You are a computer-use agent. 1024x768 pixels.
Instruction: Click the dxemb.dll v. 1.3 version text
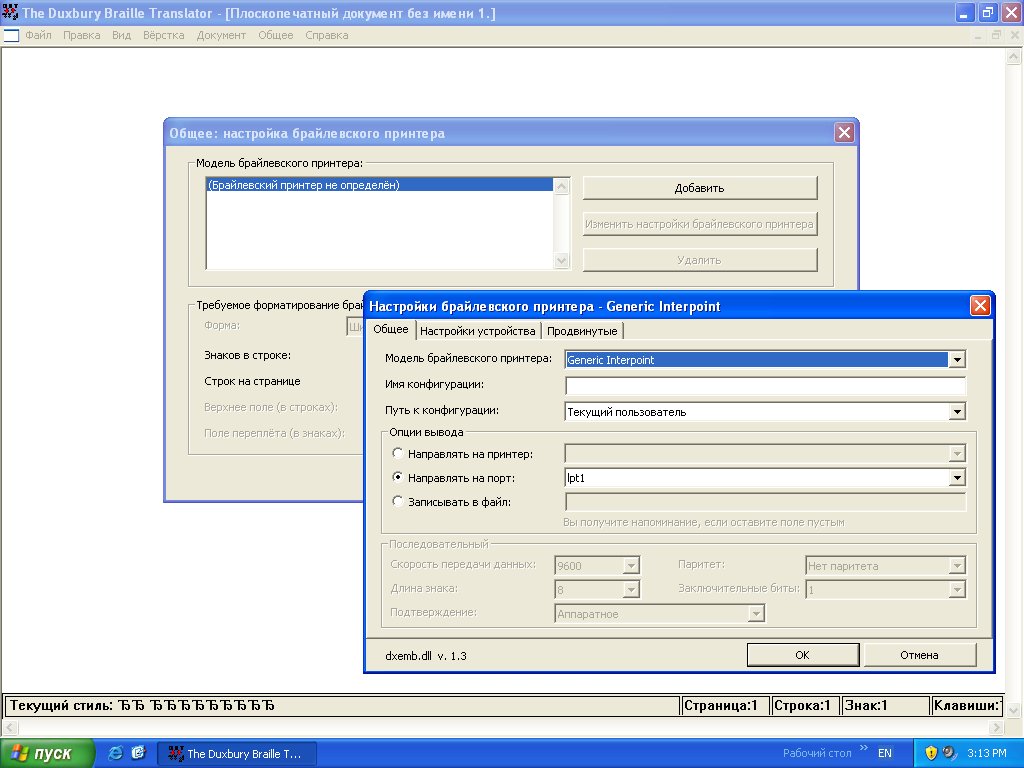point(426,656)
